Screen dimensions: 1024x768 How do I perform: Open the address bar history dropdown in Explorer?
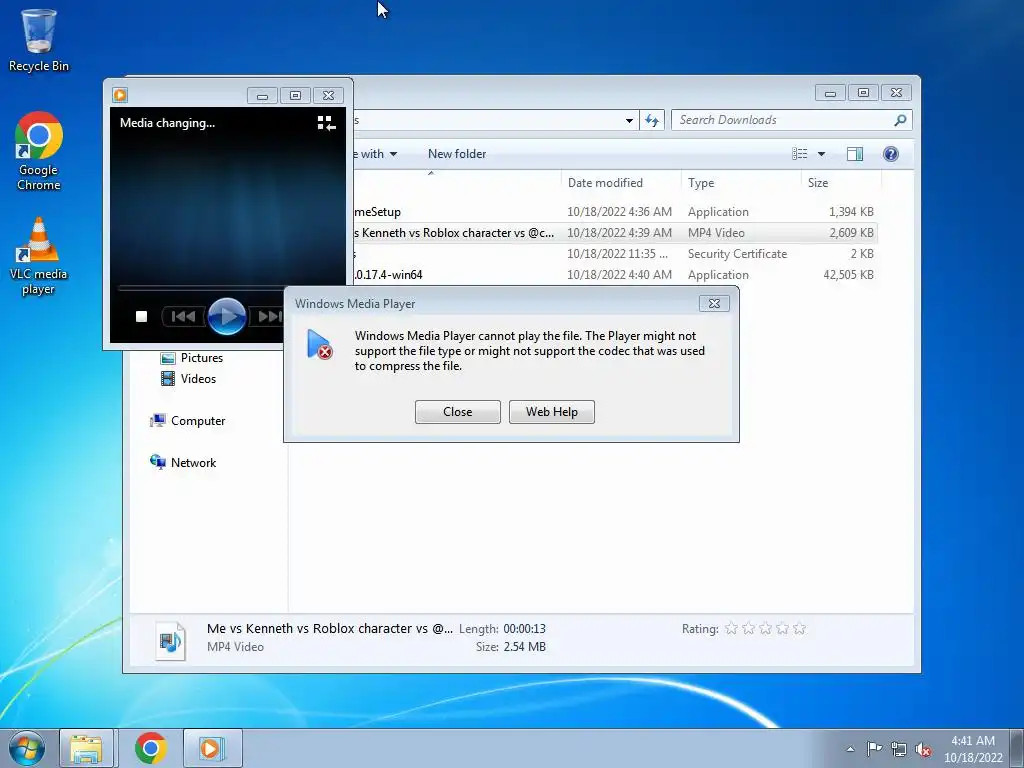629,120
